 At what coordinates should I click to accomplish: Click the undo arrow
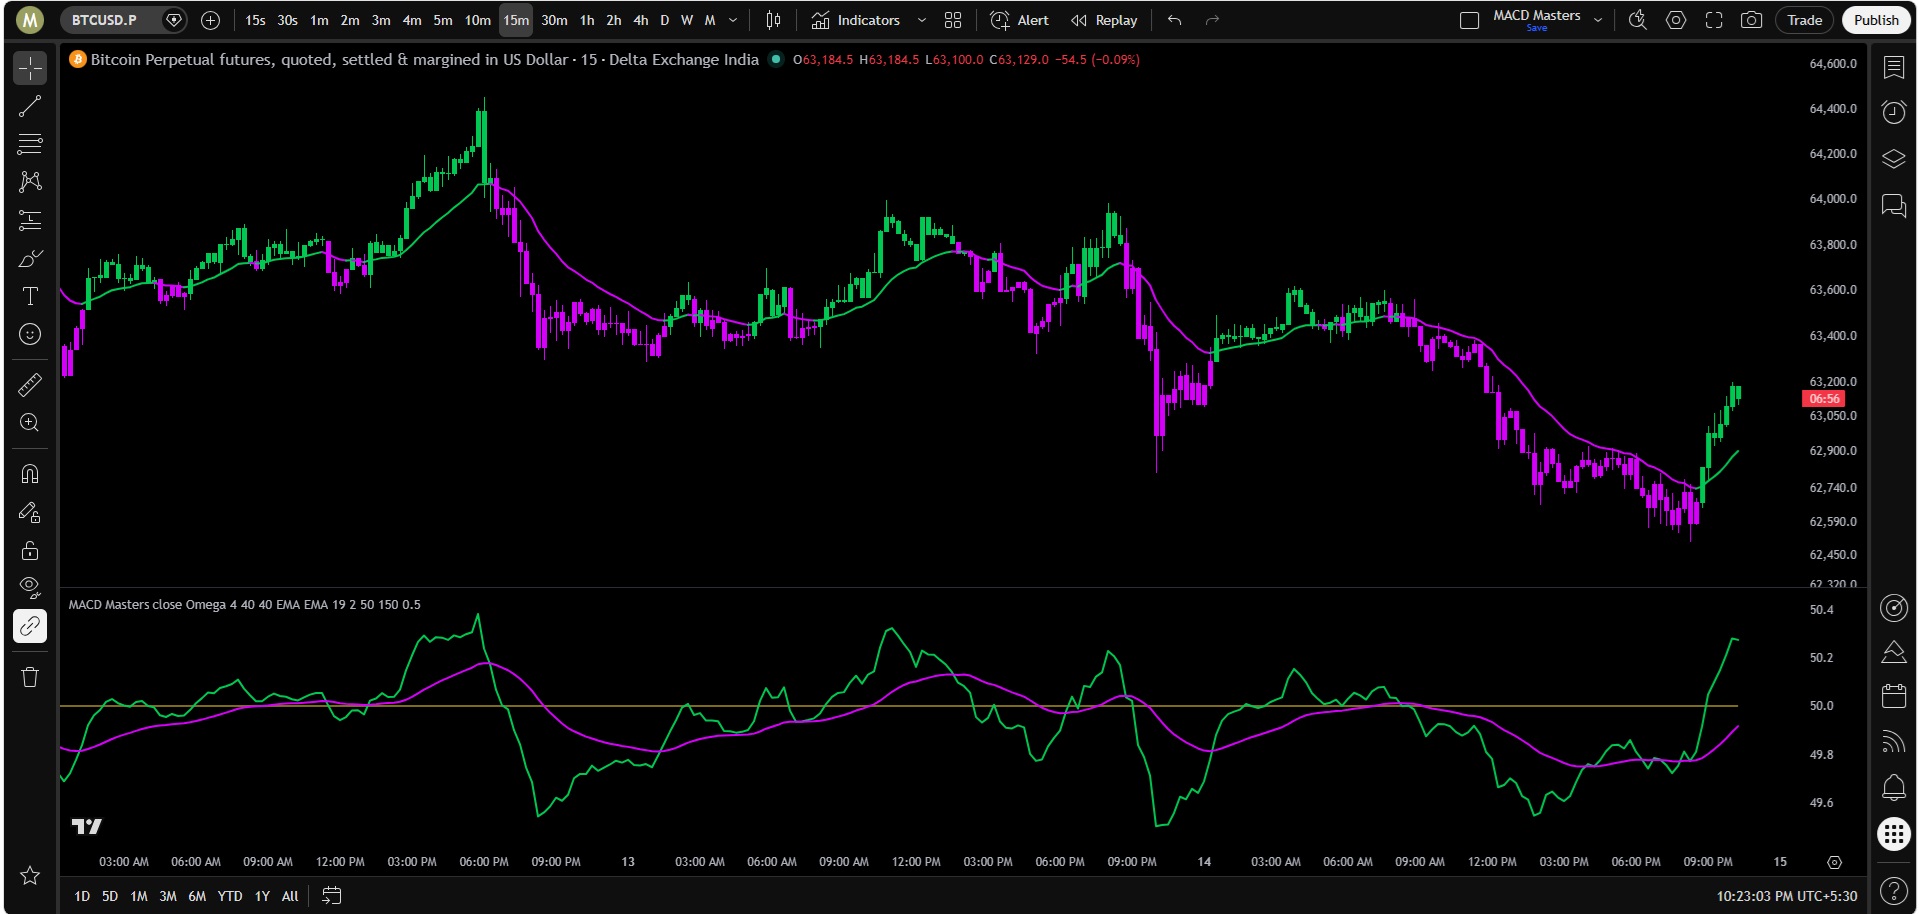coord(1175,20)
